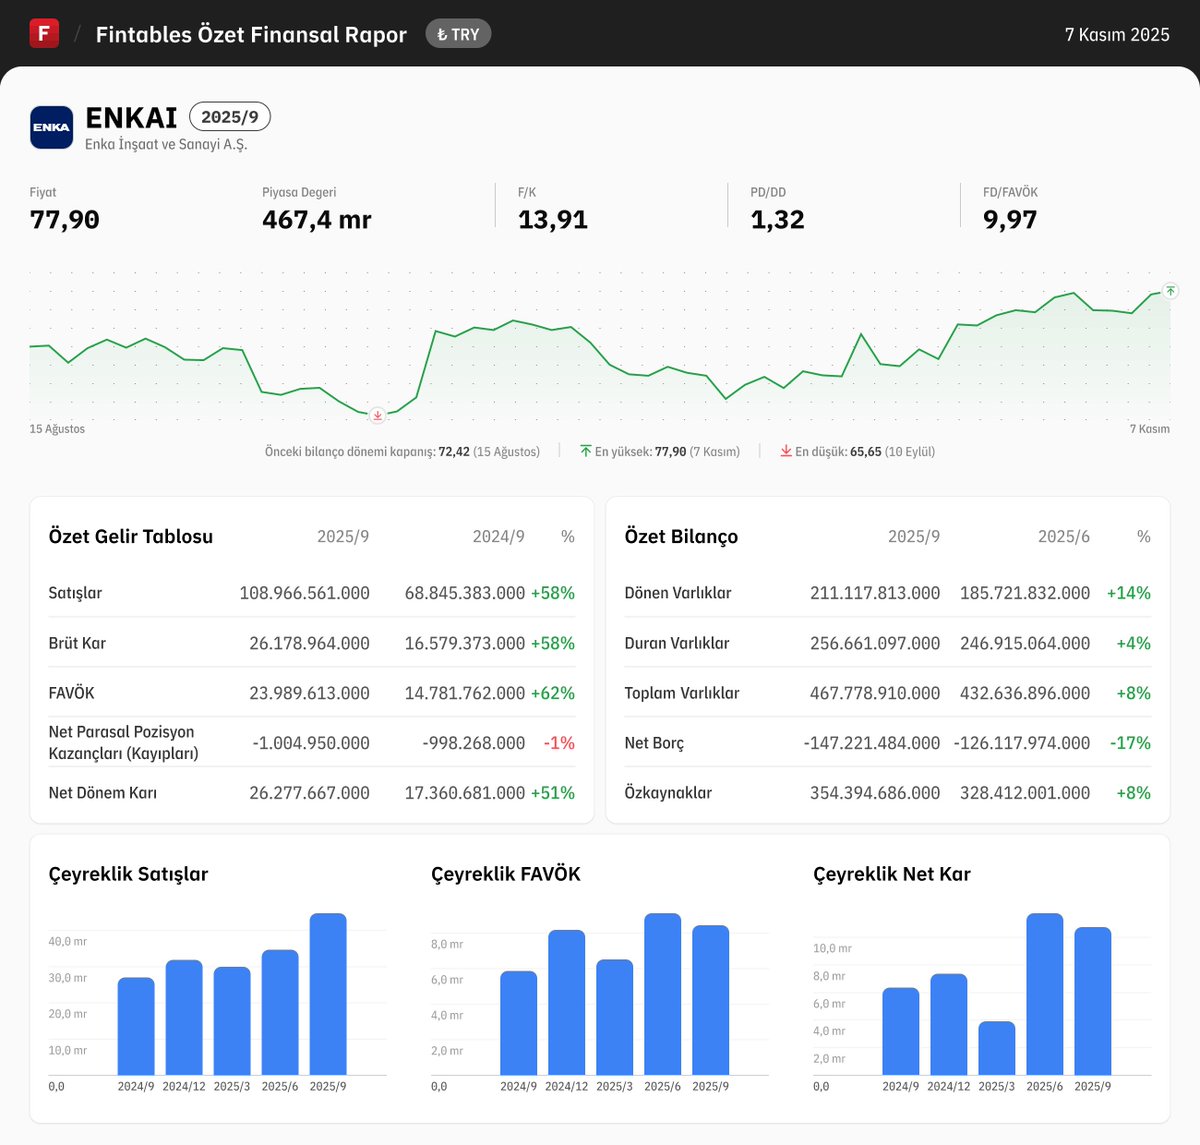The height and width of the screenshot is (1145, 1200).
Task: Open the 2025/6 column selector in Özet Bilanço
Action: 1062,536
